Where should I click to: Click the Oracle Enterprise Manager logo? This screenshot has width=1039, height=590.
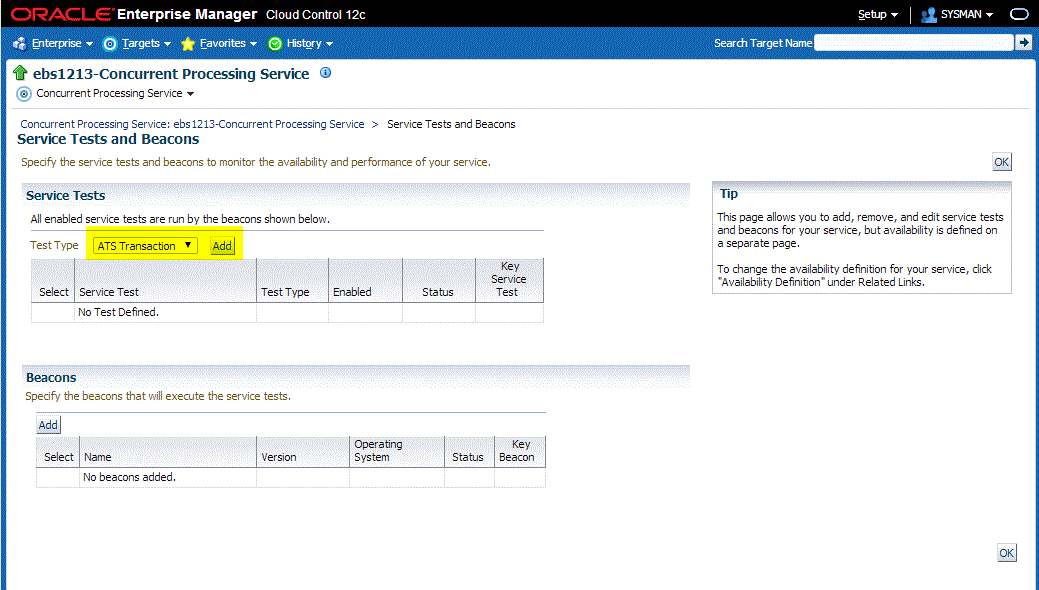pos(134,14)
